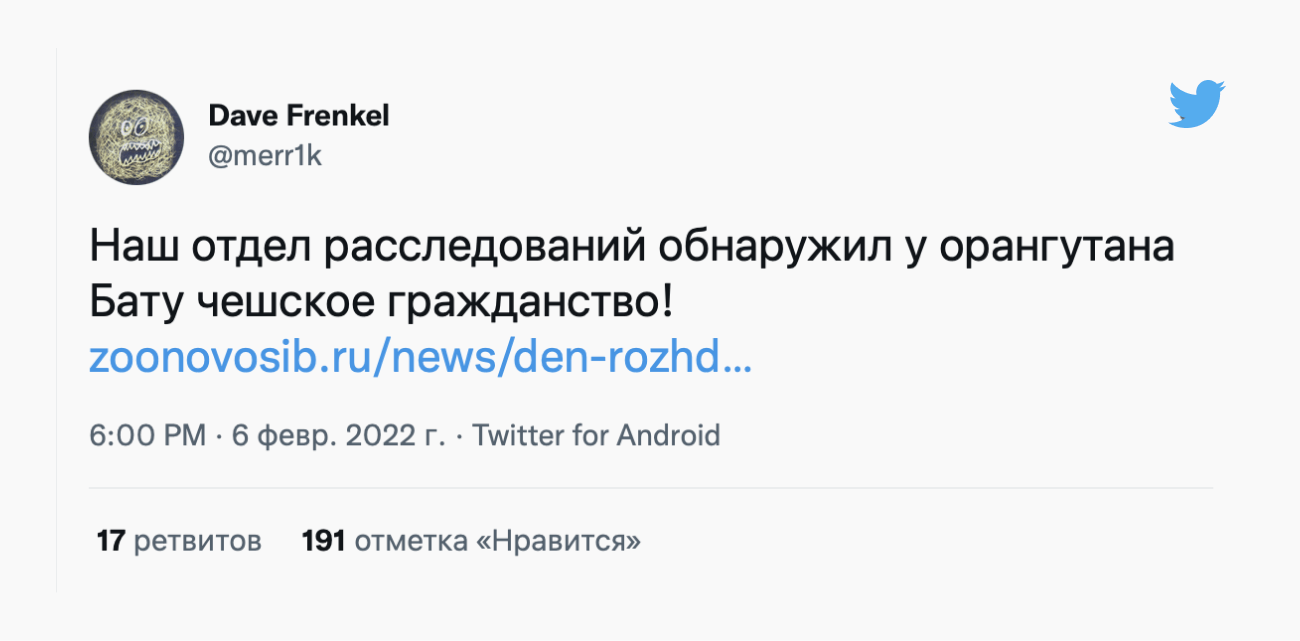Click the likes count number 191

pyautogui.click(x=323, y=542)
